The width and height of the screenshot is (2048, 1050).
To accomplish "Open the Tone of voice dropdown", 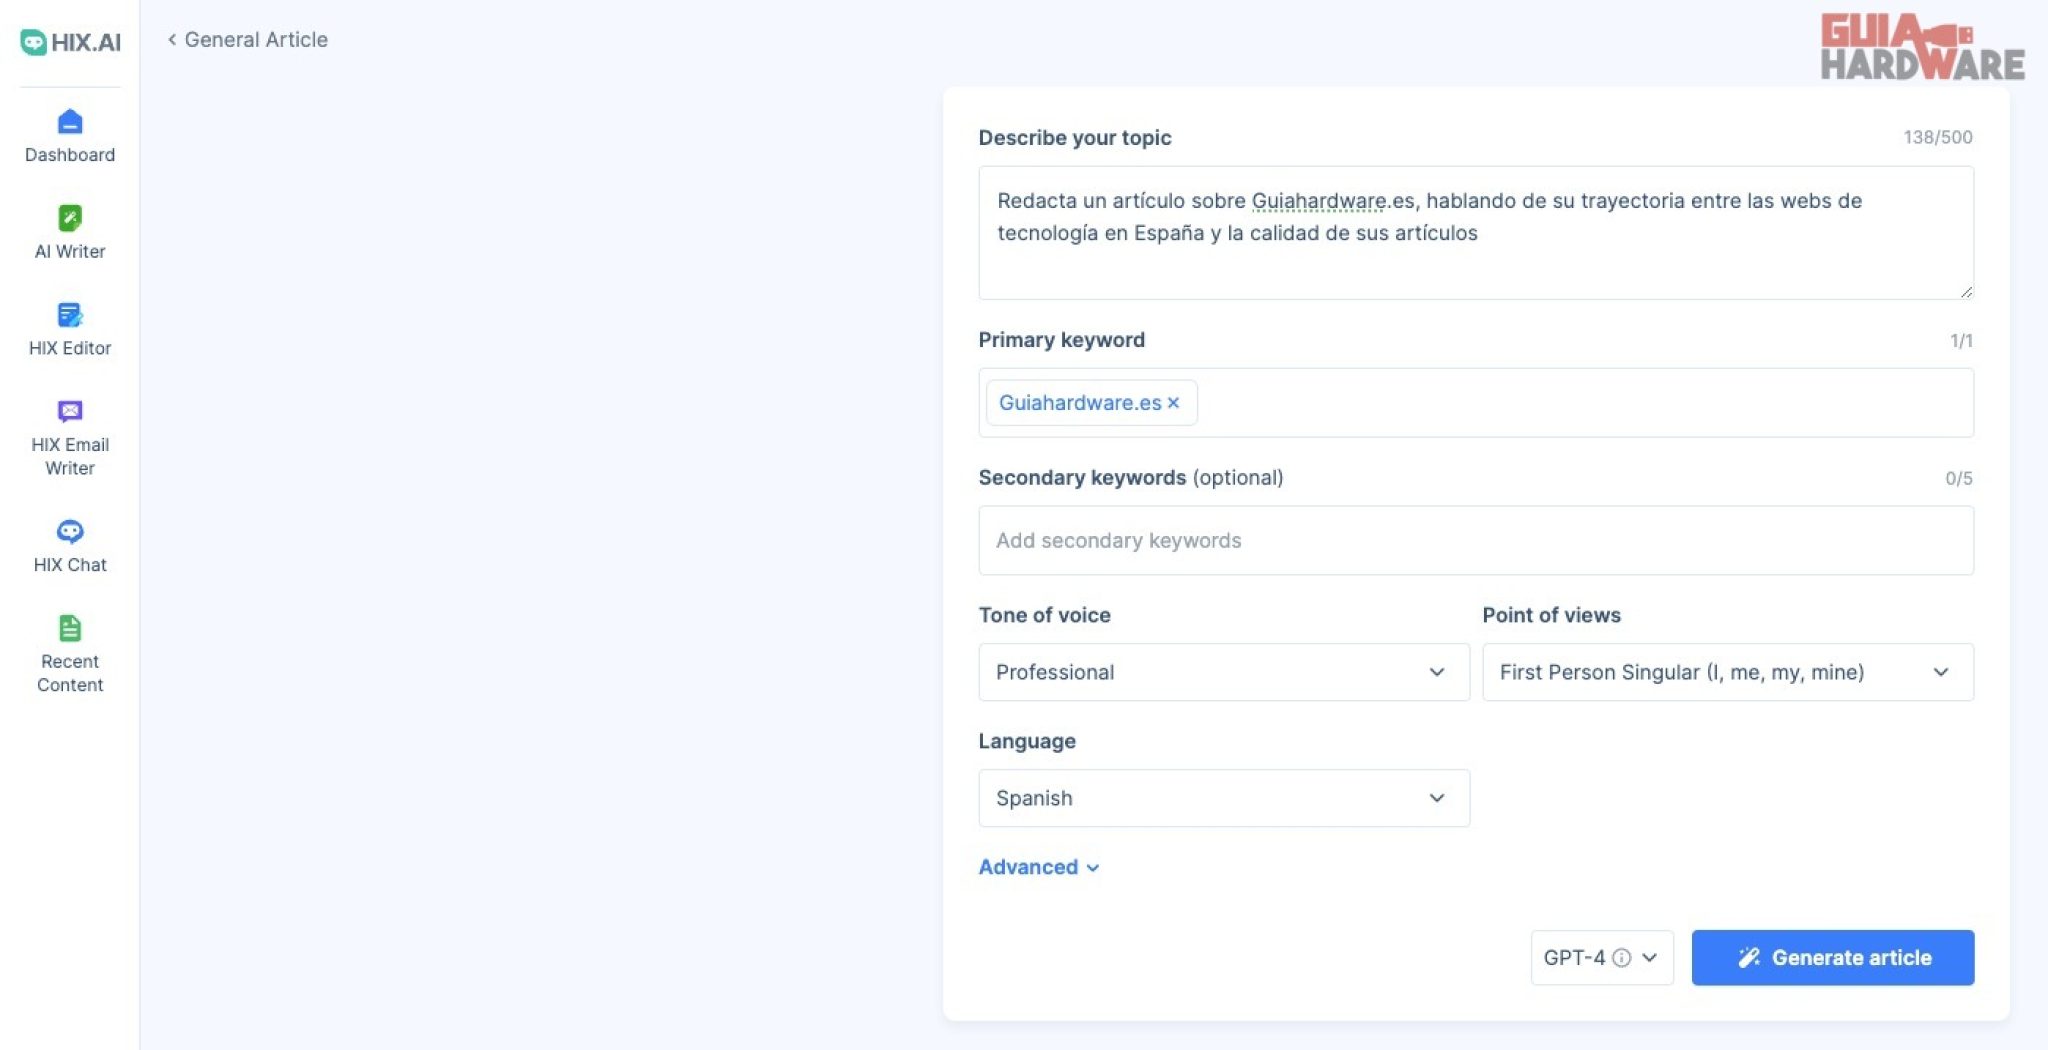I will [1223, 672].
